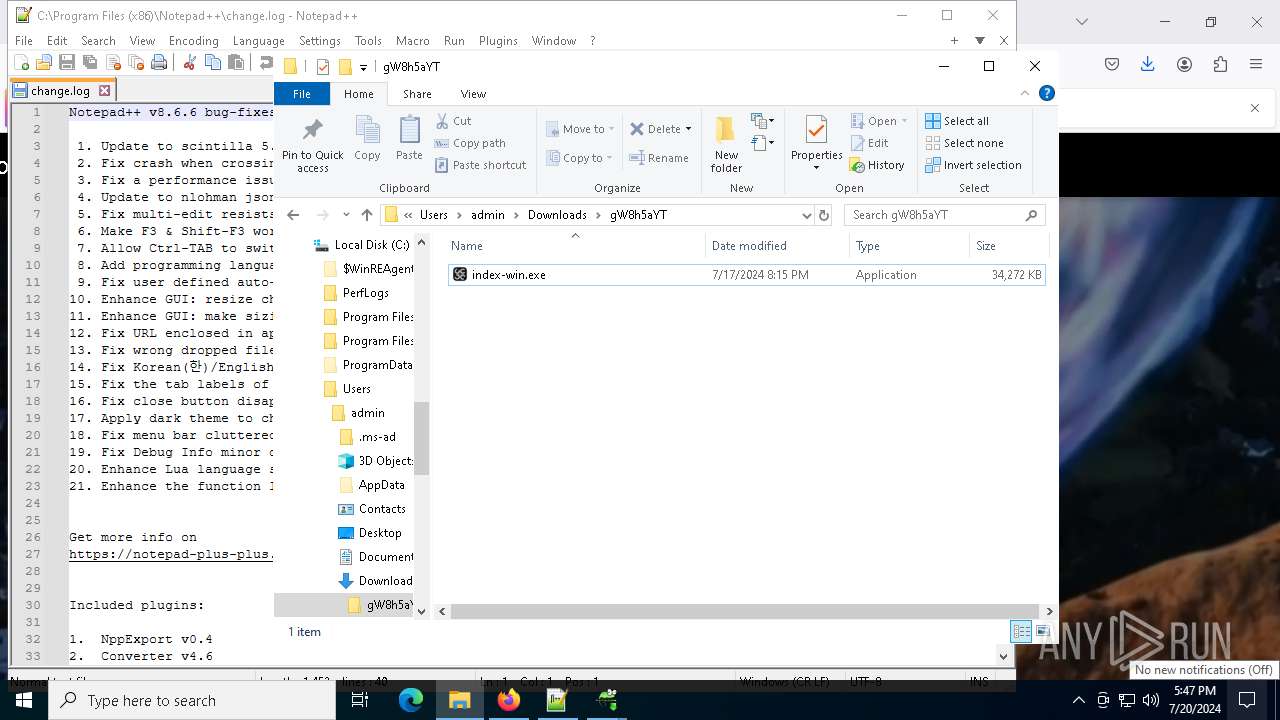This screenshot has width=1280, height=720.
Task: Open Explorer File tab
Action: click(301, 94)
